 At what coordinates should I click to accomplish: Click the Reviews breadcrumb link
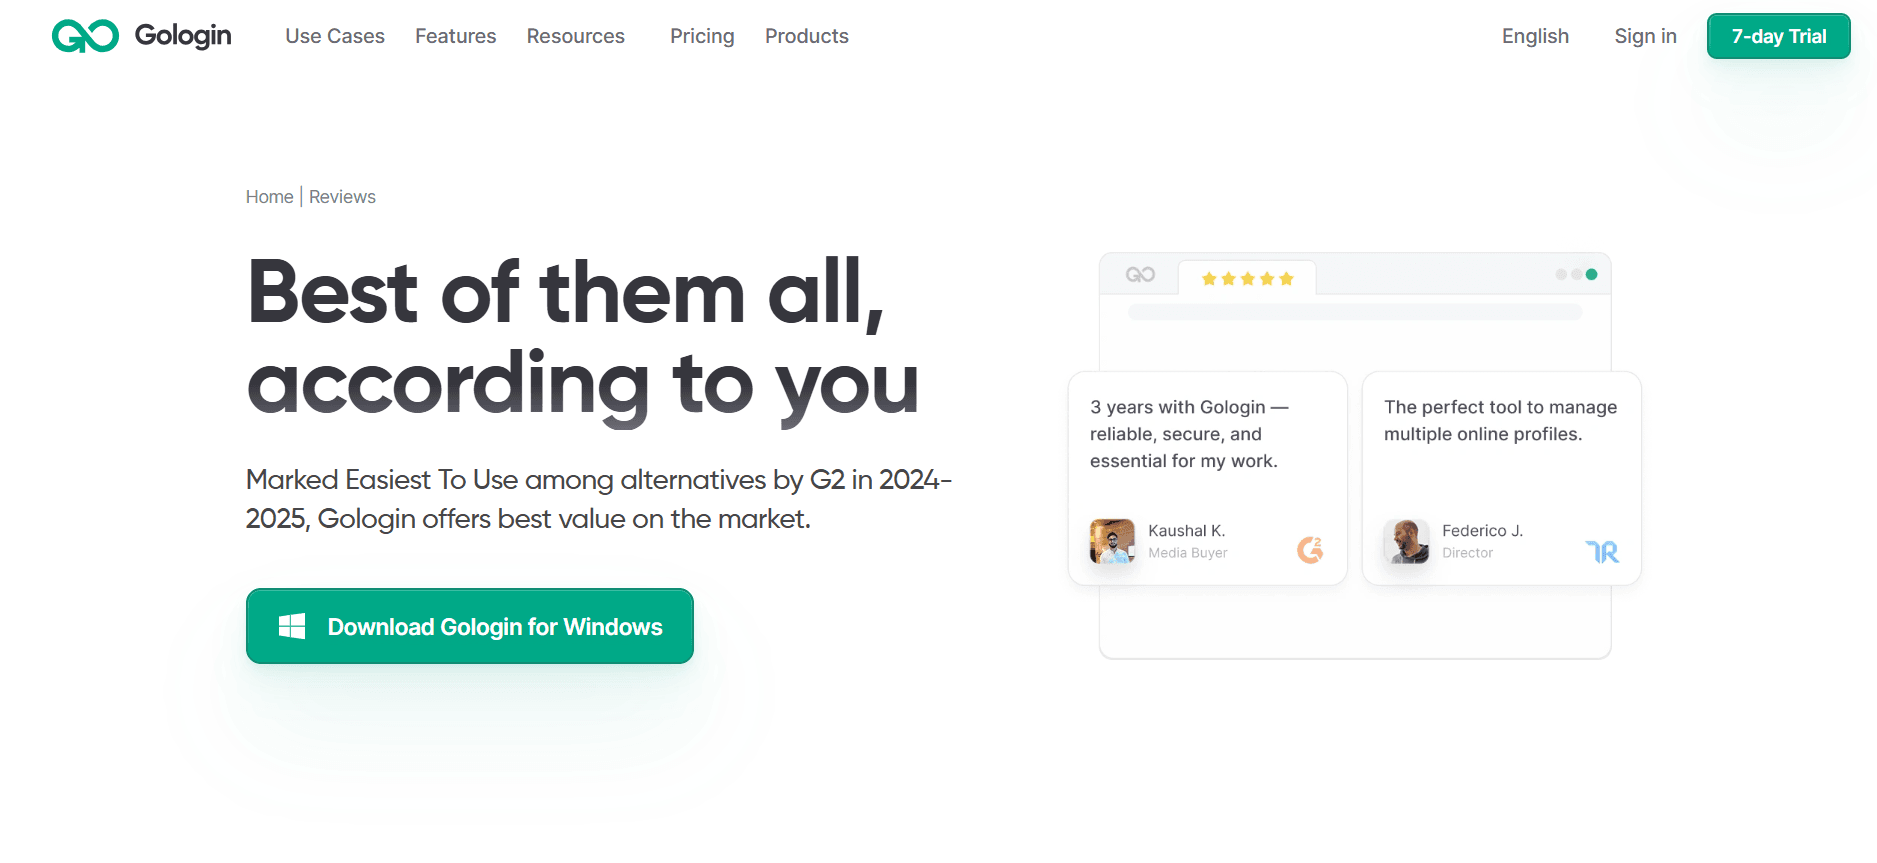click(x=342, y=197)
